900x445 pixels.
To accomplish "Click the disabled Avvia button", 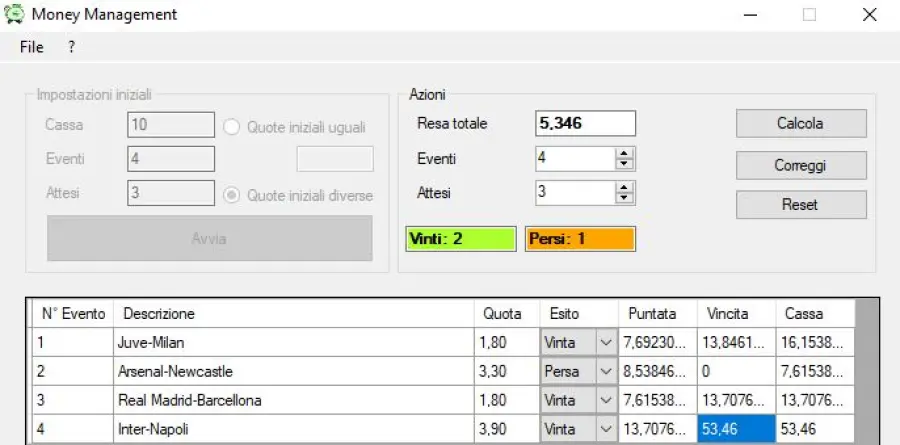I will [x=210, y=238].
